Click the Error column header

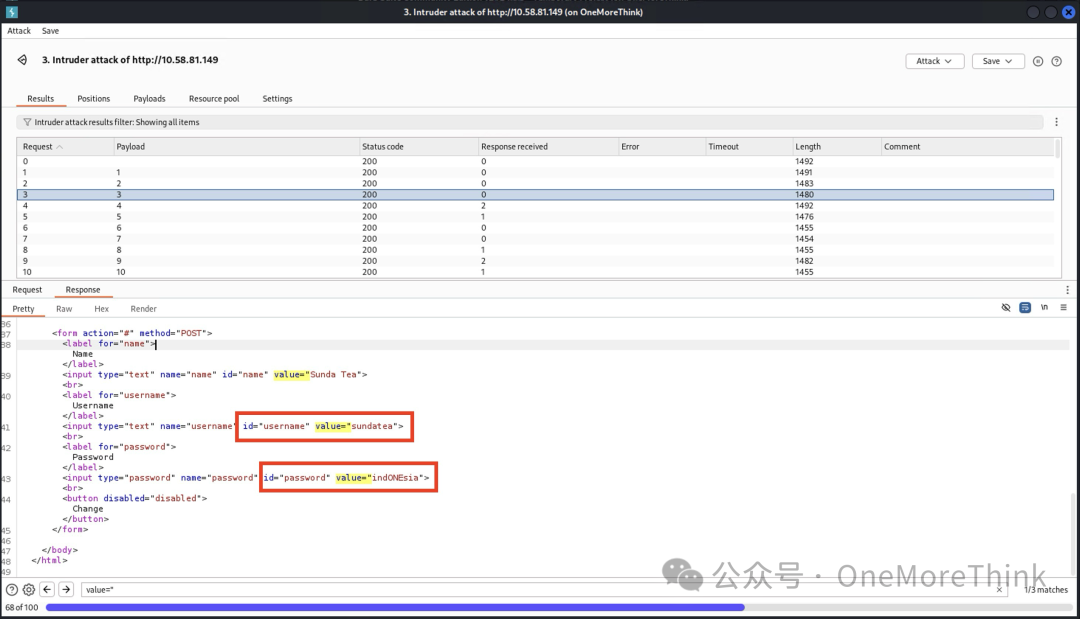point(661,147)
